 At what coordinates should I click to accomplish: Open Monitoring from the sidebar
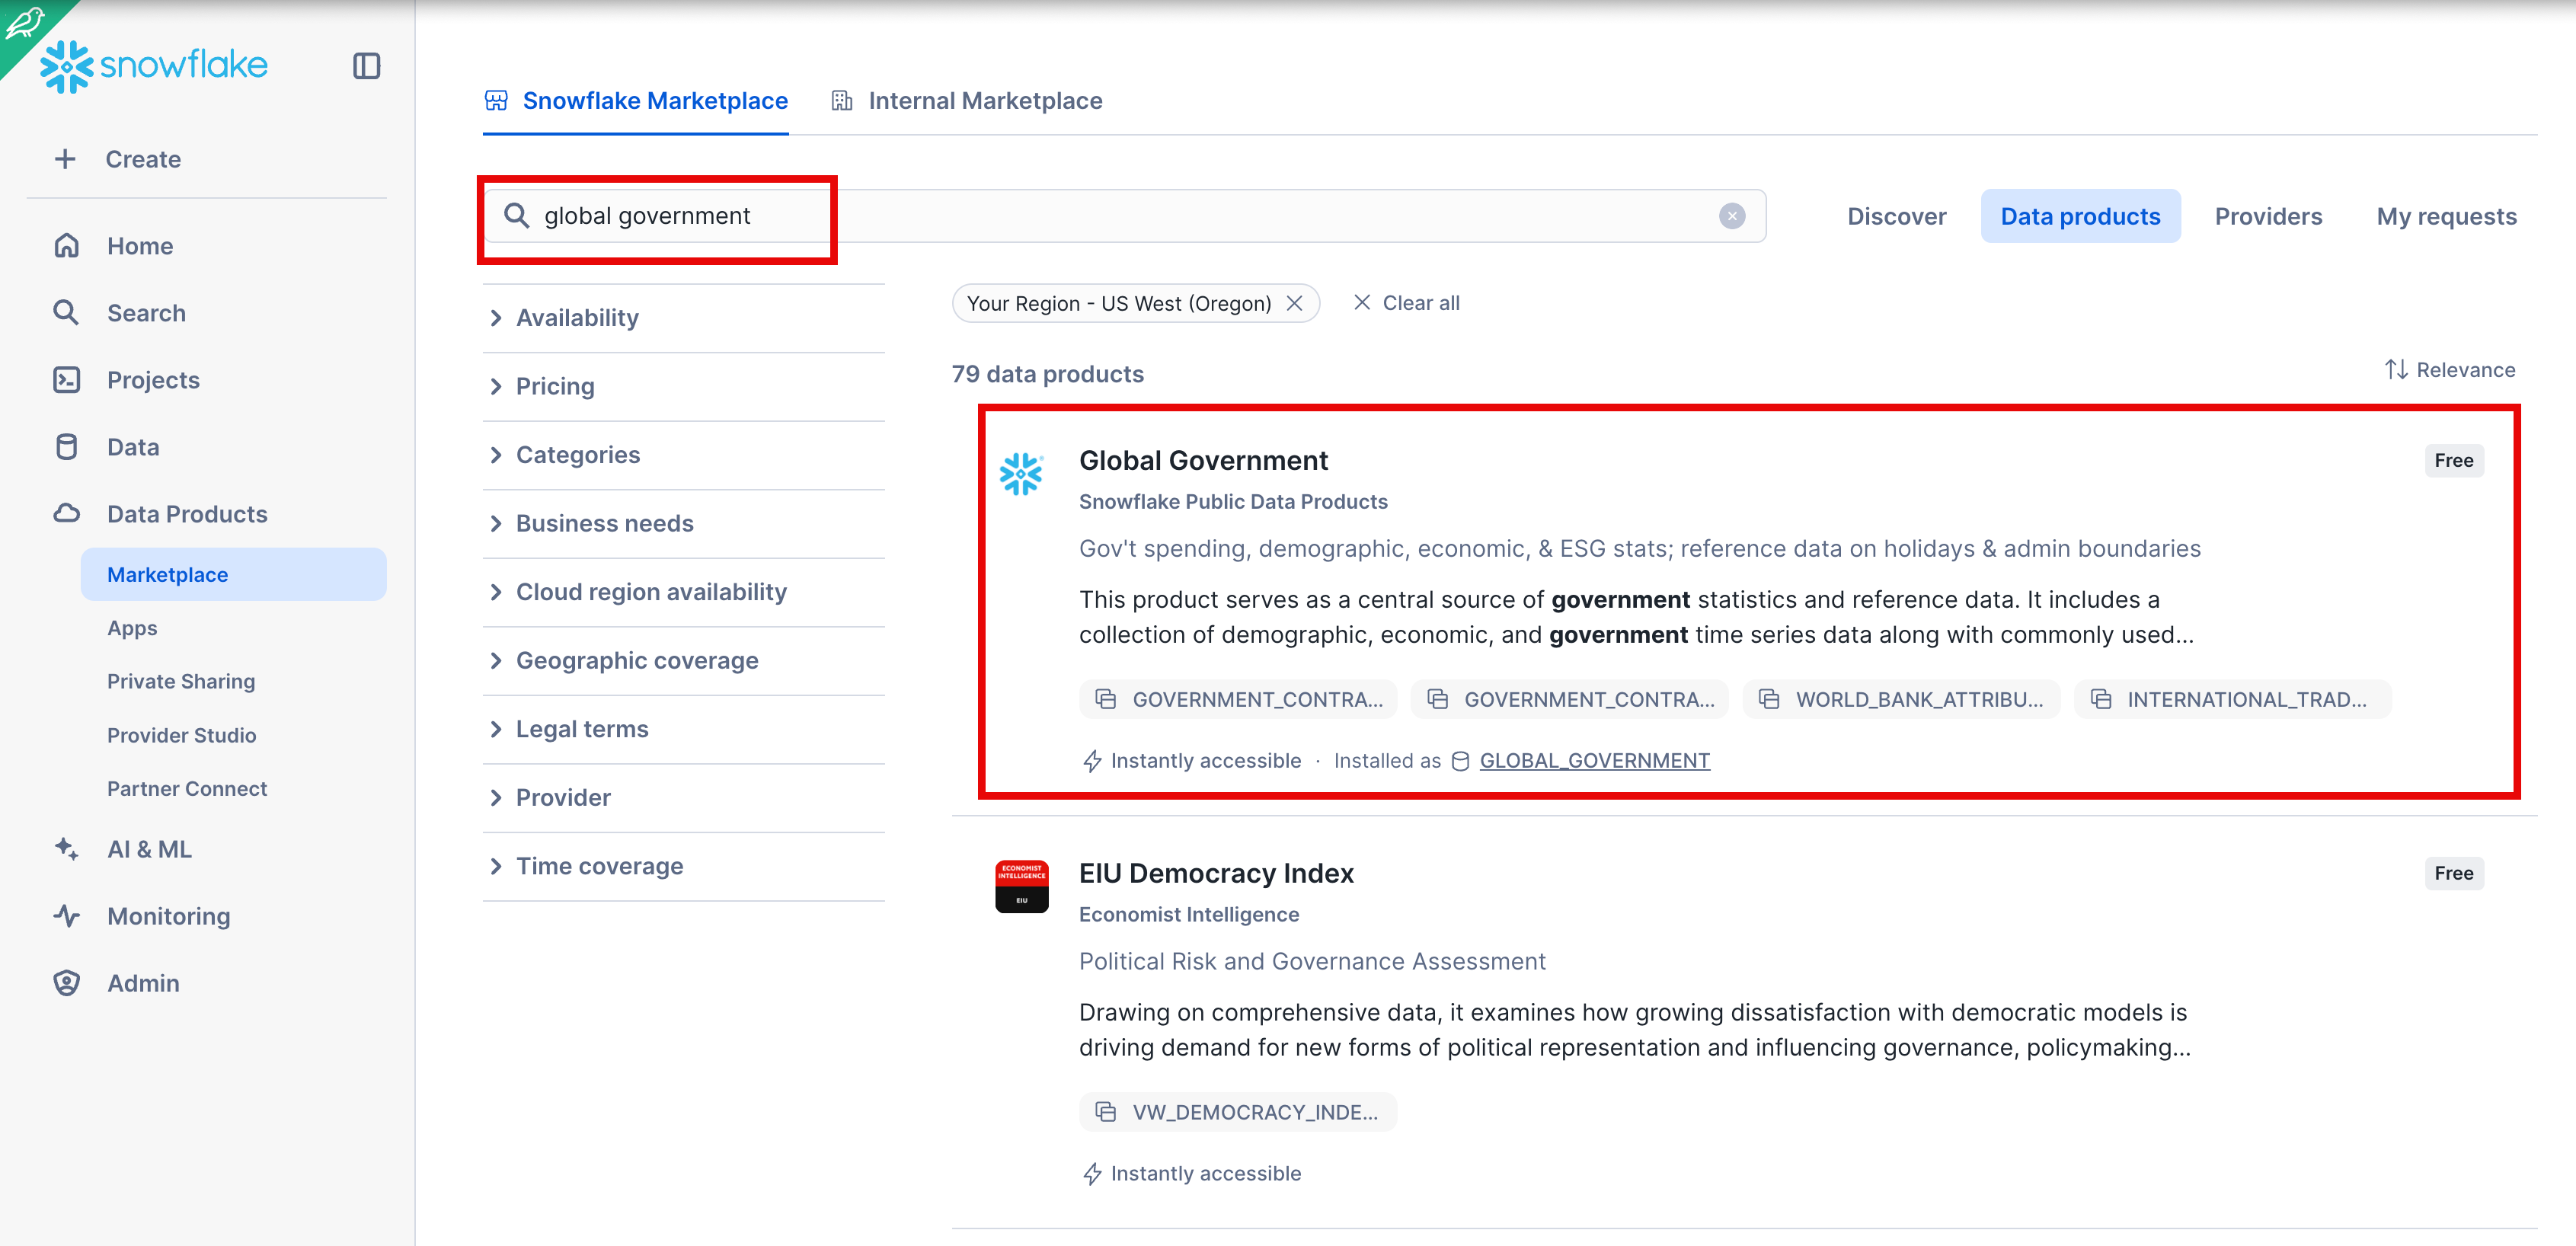click(x=168, y=916)
